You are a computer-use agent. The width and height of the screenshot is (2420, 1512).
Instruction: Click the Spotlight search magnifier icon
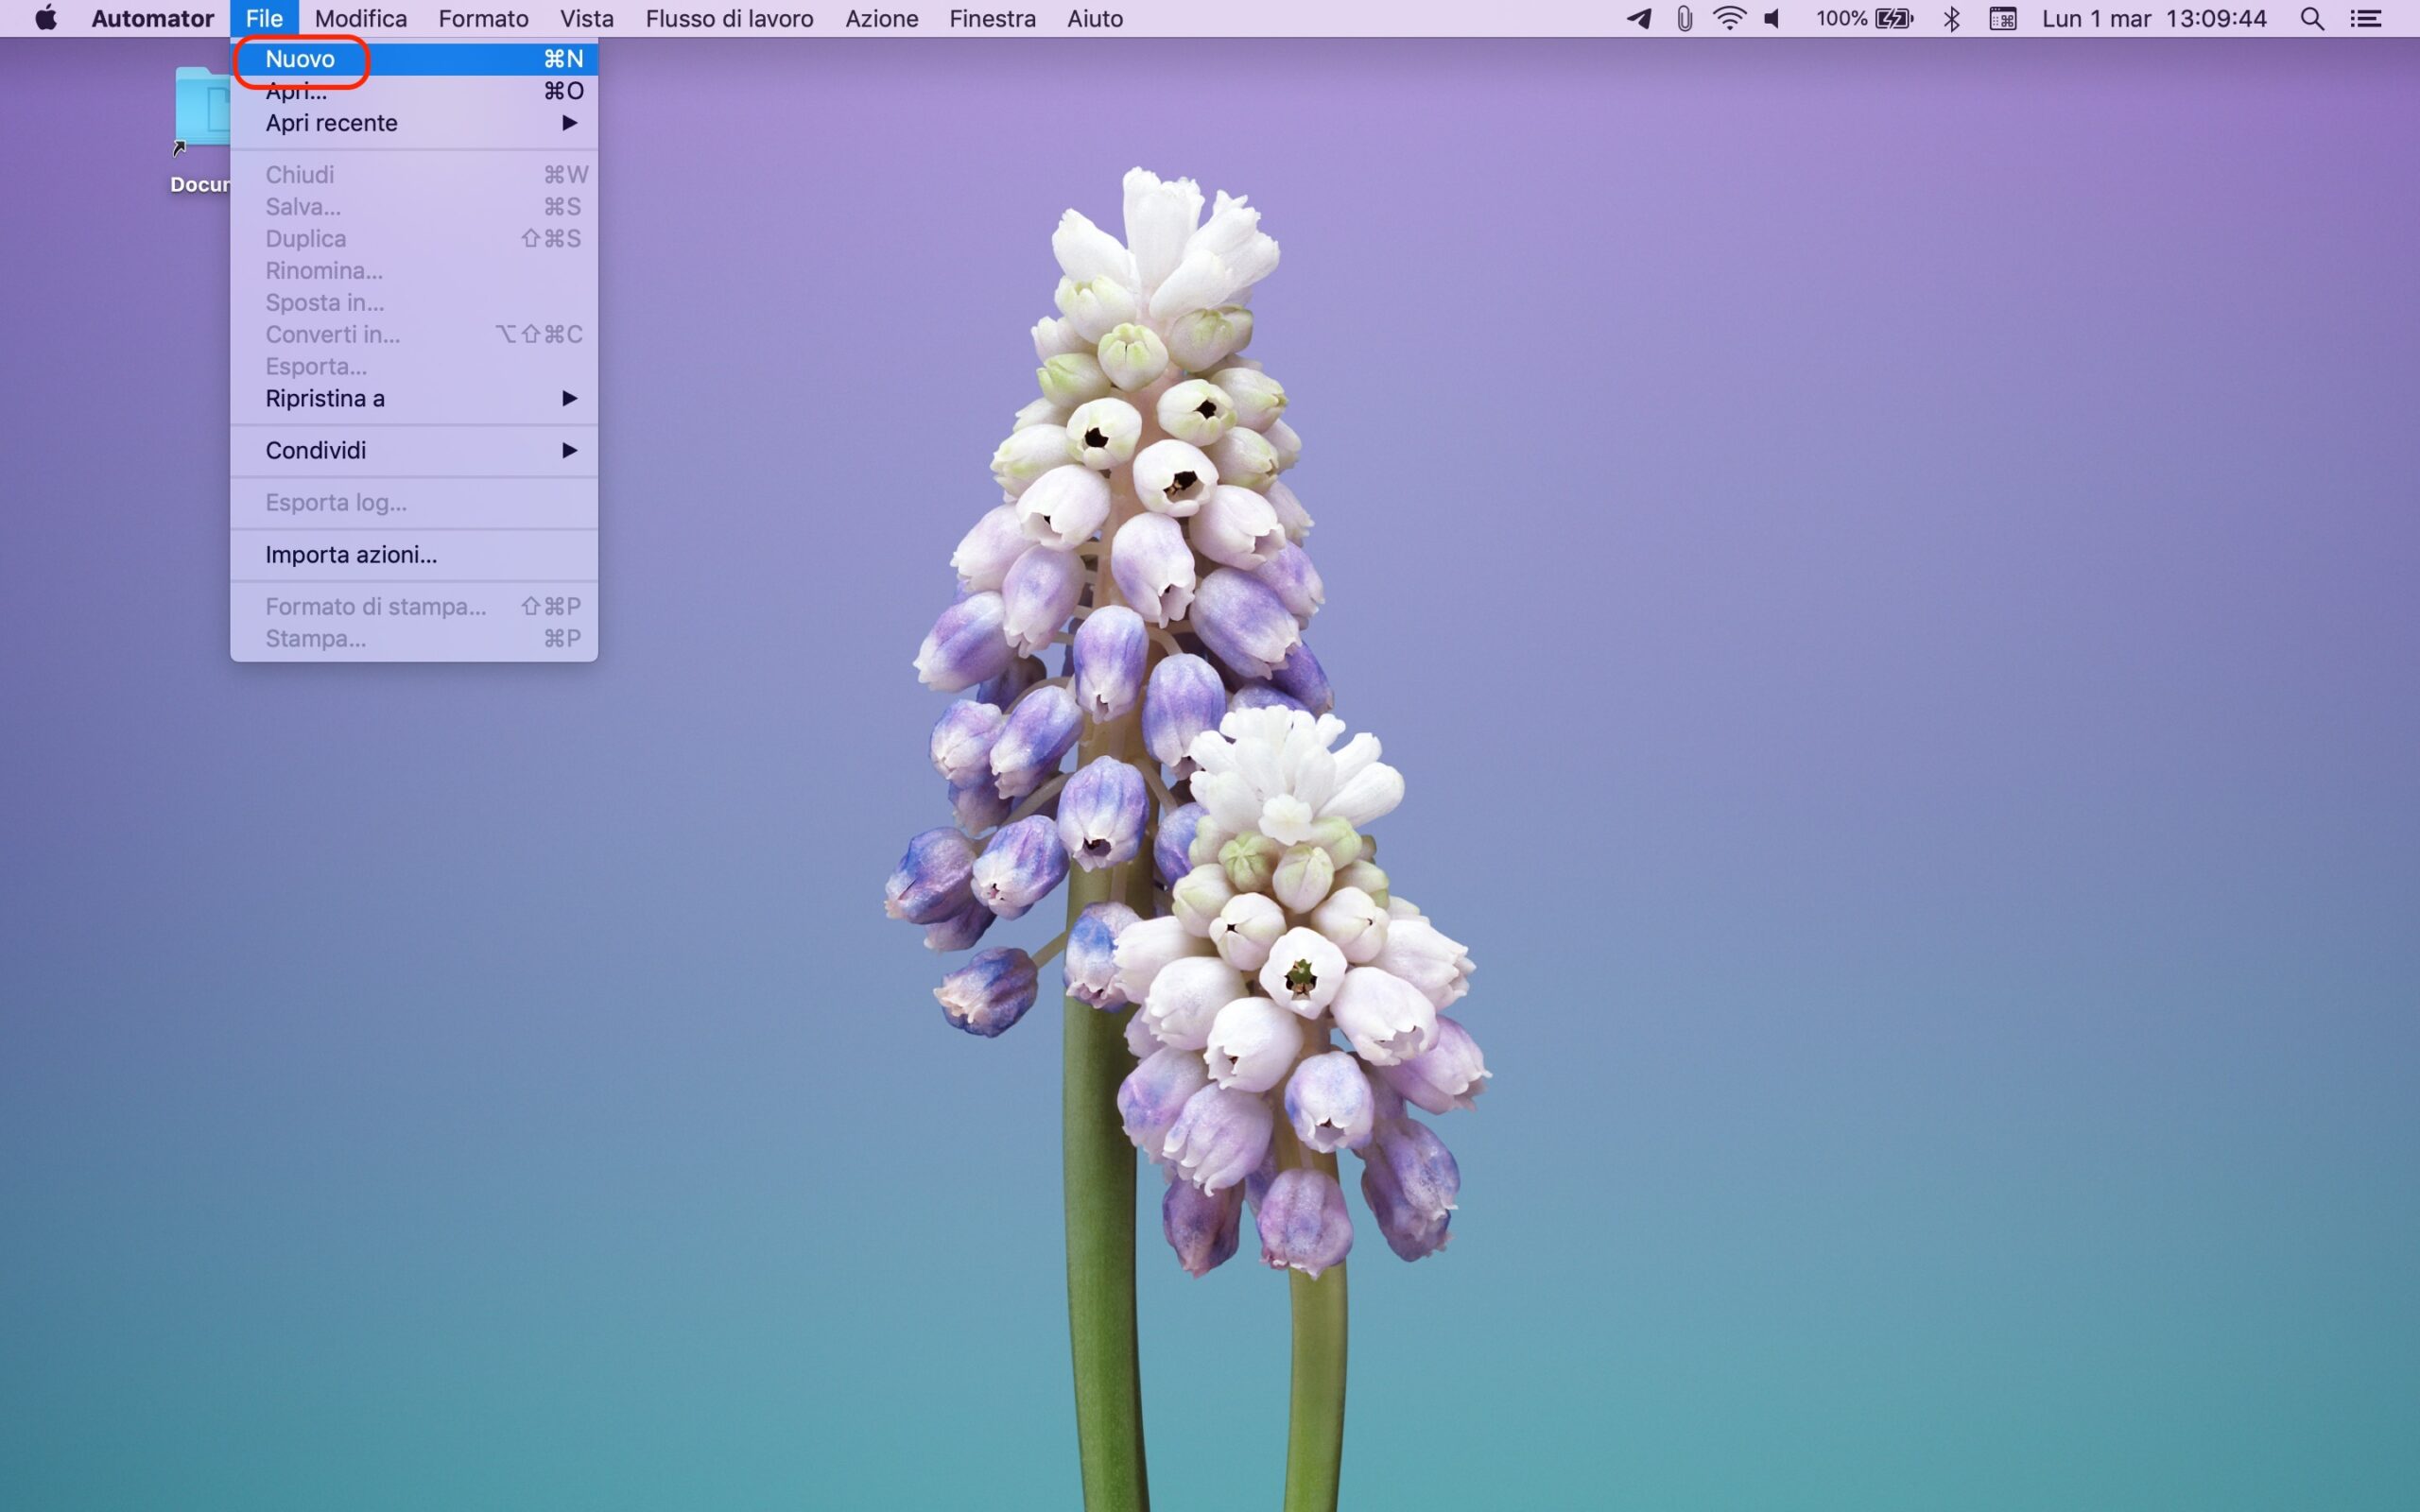(x=2311, y=18)
